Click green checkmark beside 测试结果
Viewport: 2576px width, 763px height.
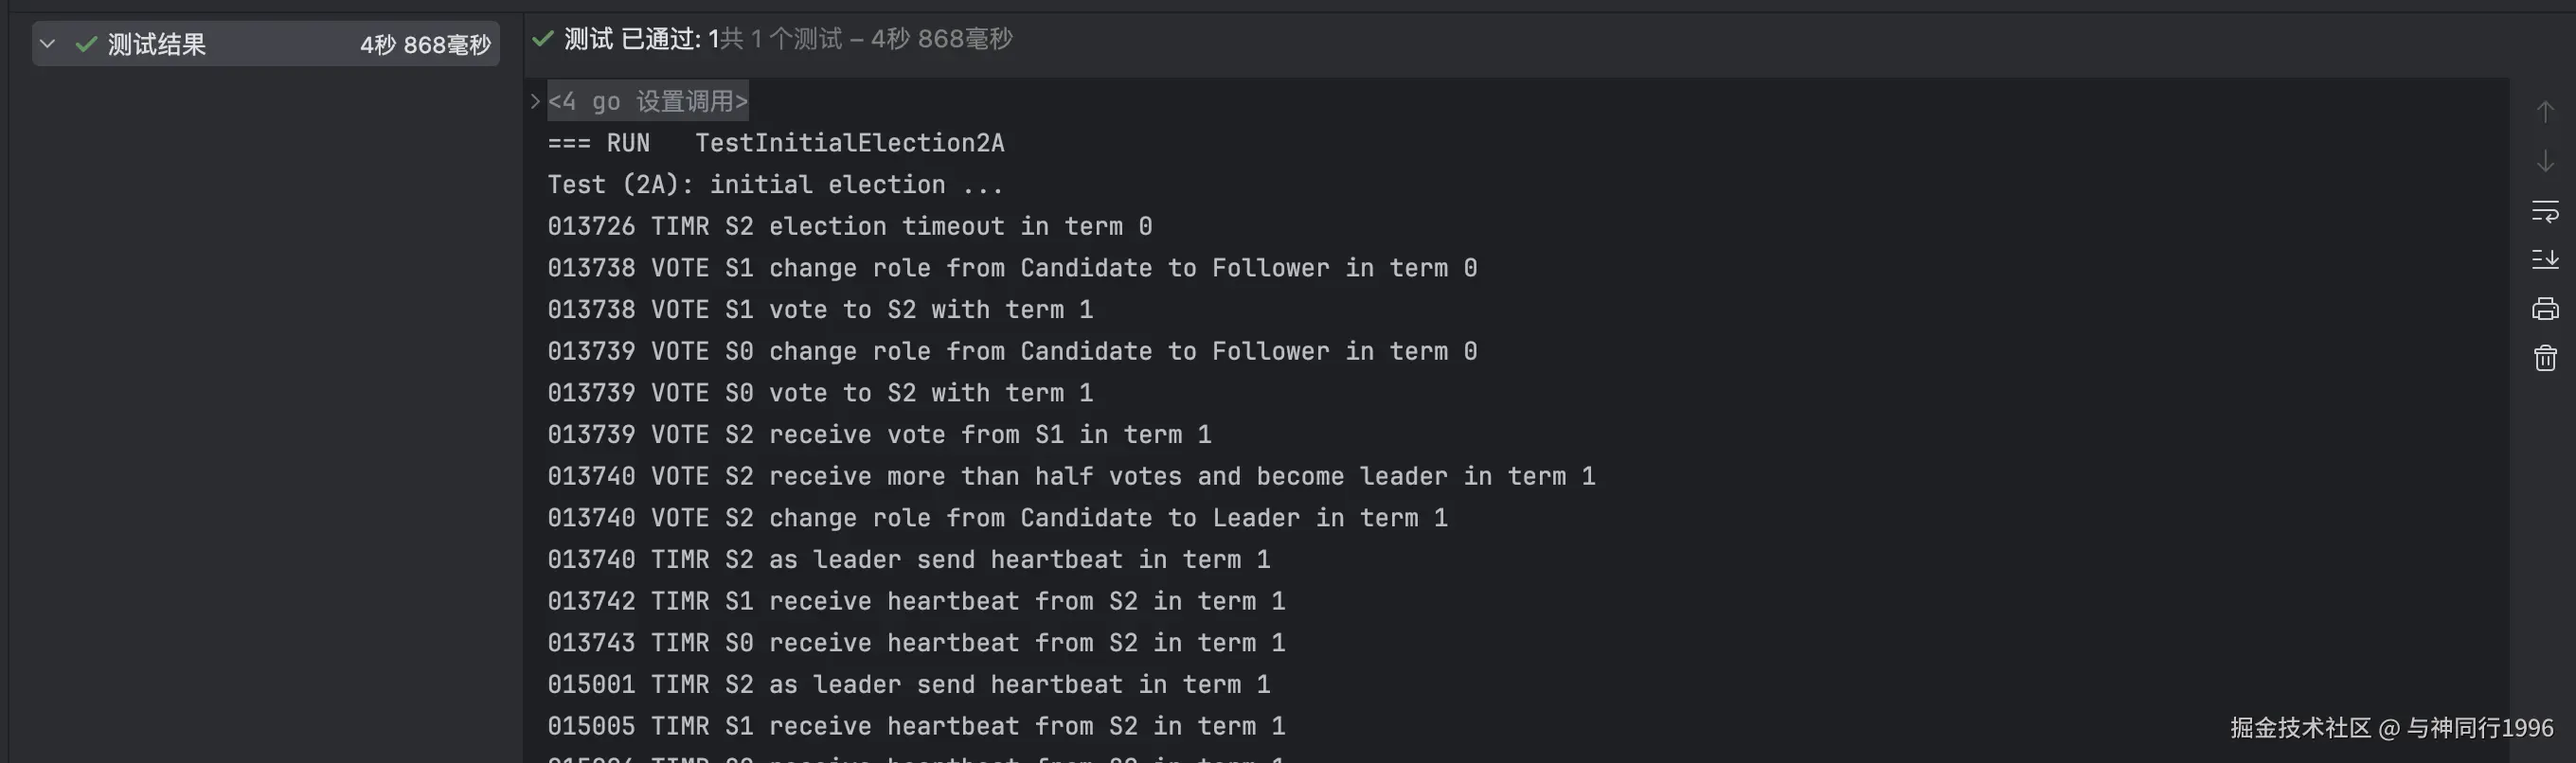[86, 44]
